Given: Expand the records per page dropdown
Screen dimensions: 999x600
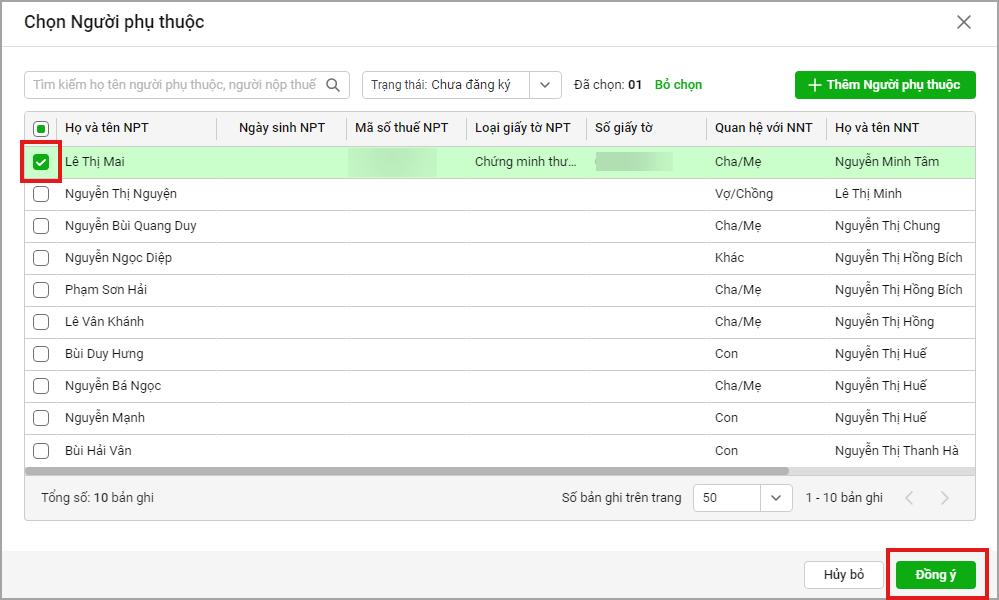Looking at the screenshot, I should 776,497.
